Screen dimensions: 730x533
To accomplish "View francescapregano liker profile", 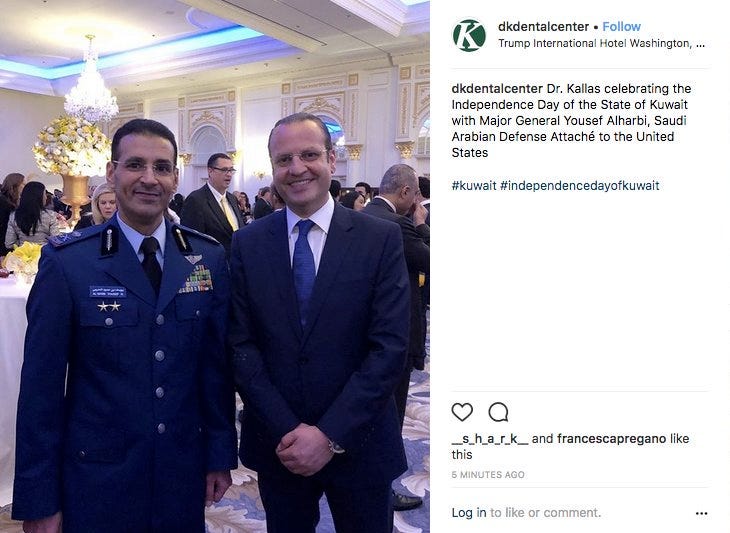I will coord(612,439).
